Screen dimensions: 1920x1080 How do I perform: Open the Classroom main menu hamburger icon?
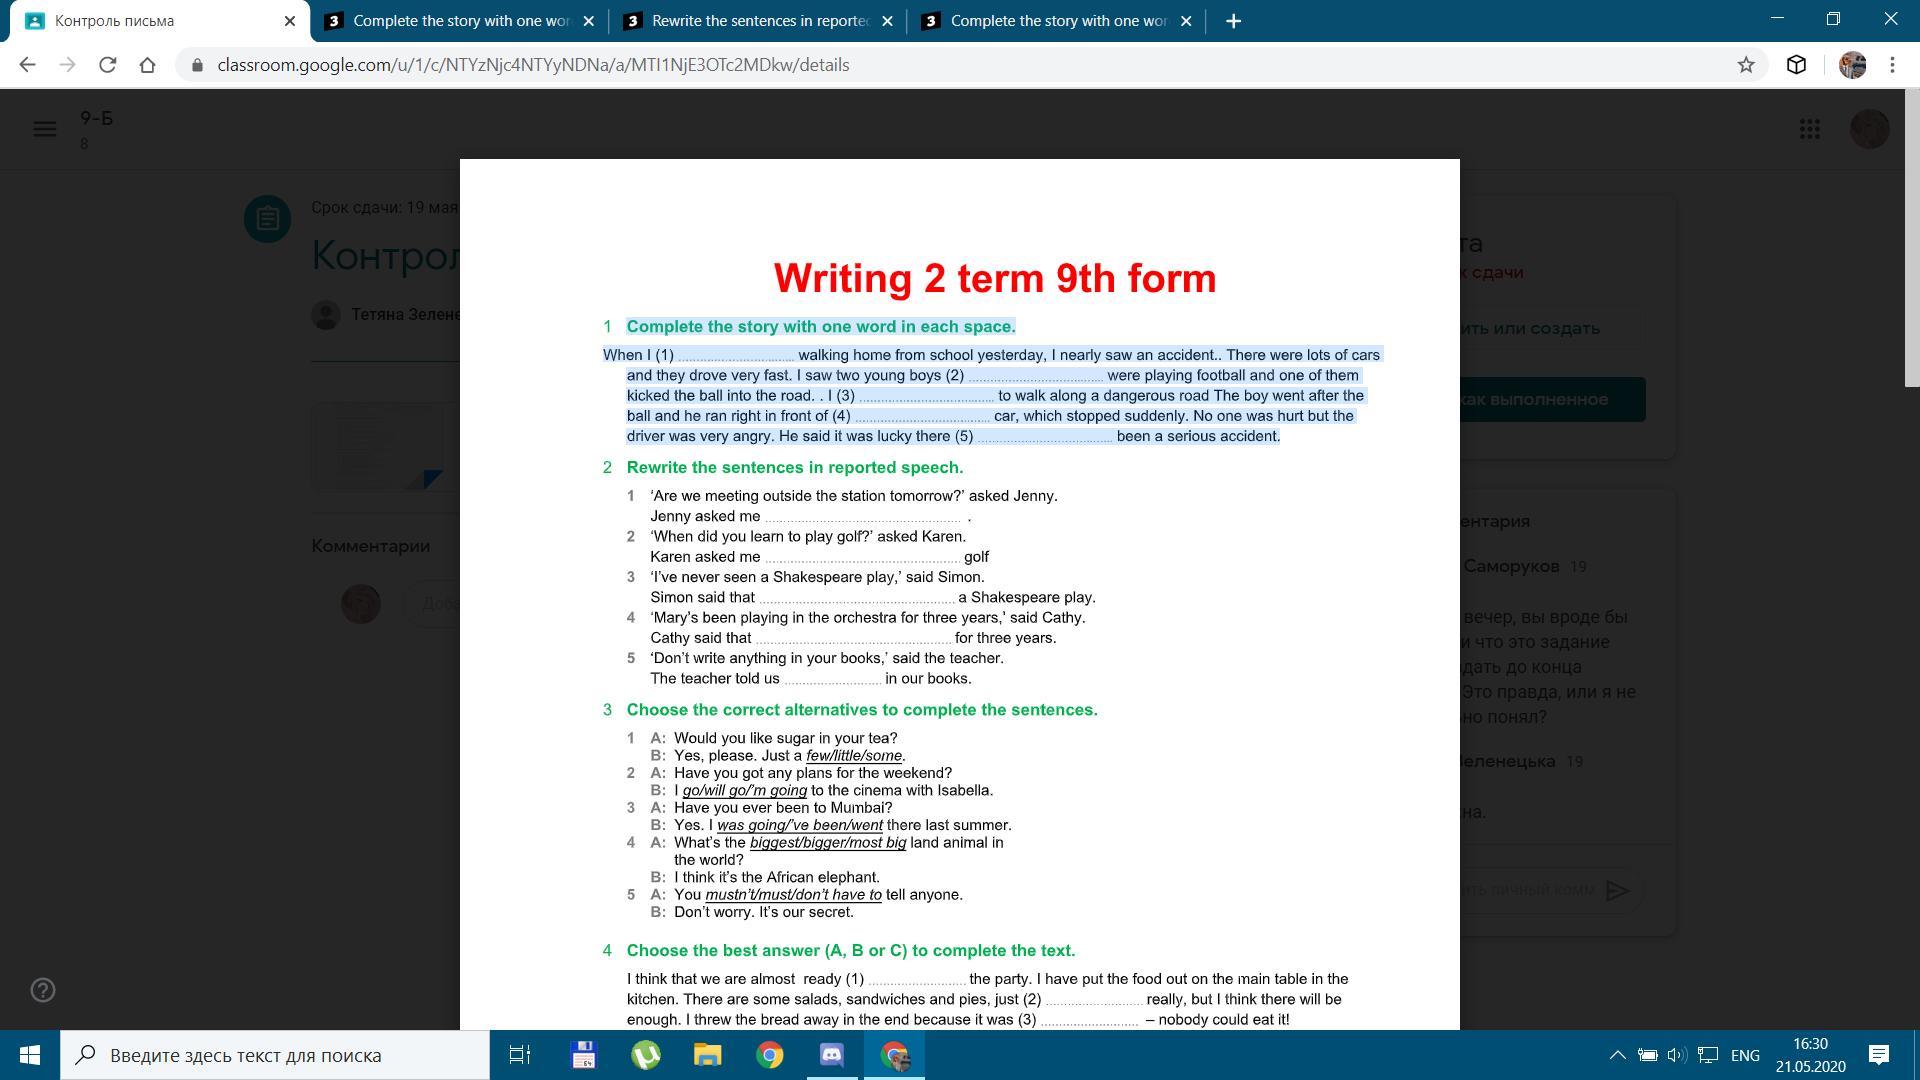[x=44, y=129]
